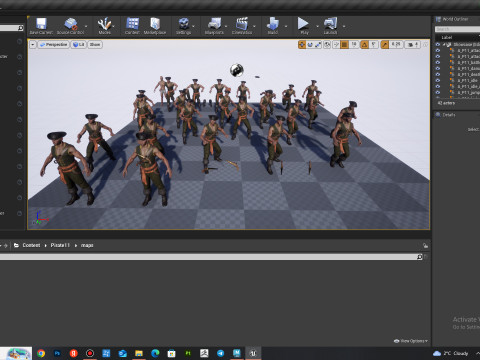The image size is (480, 360).
Task: Click the weather 2°C Cloudy widget
Action: (x=450, y=353)
